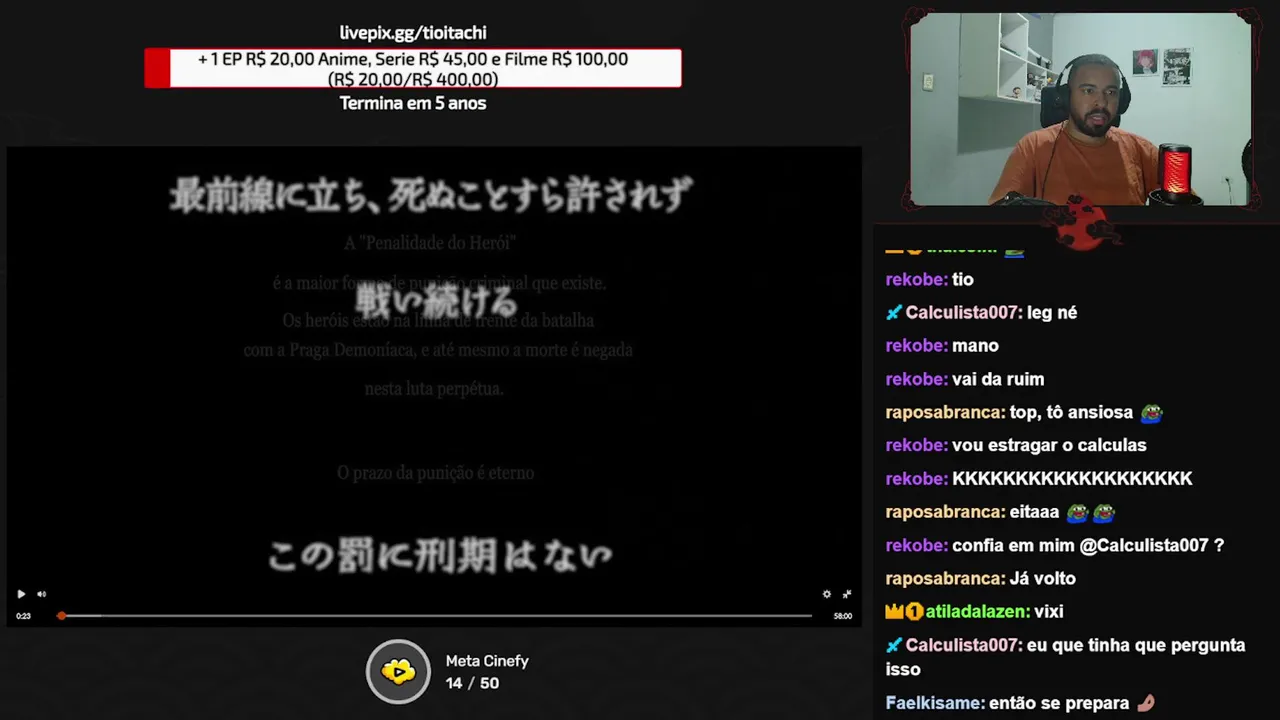Click the "Meta Cinefy" label
This screenshot has width=1280, height=720.
point(487,661)
